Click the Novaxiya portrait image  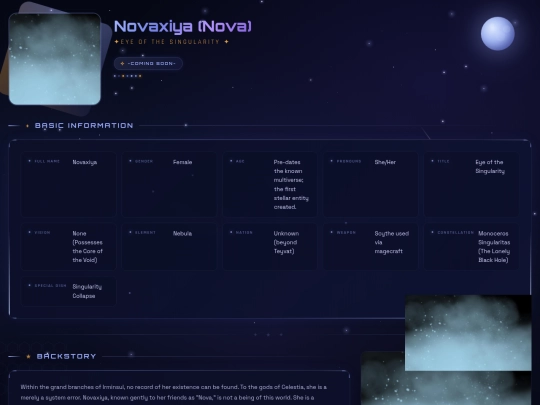pos(55,59)
